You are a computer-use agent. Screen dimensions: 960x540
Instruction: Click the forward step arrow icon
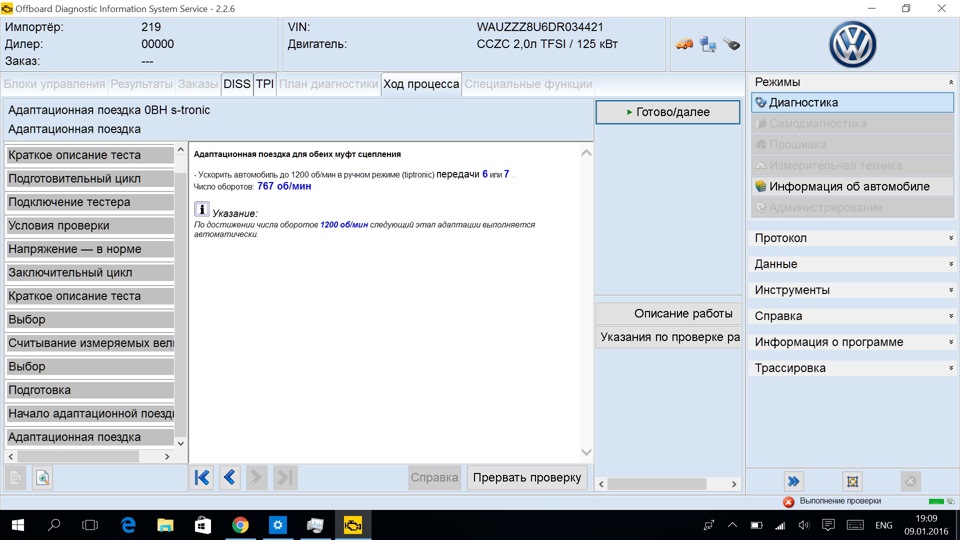pyautogui.click(x=257, y=478)
